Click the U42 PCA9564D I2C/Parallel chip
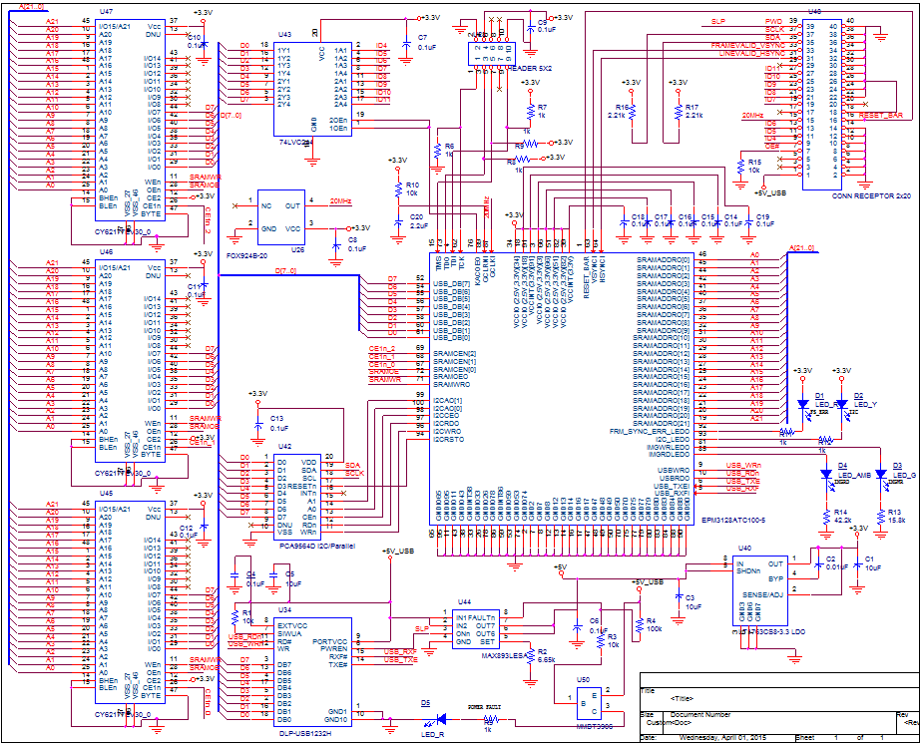The height and width of the screenshot is (744, 920). [x=297, y=498]
